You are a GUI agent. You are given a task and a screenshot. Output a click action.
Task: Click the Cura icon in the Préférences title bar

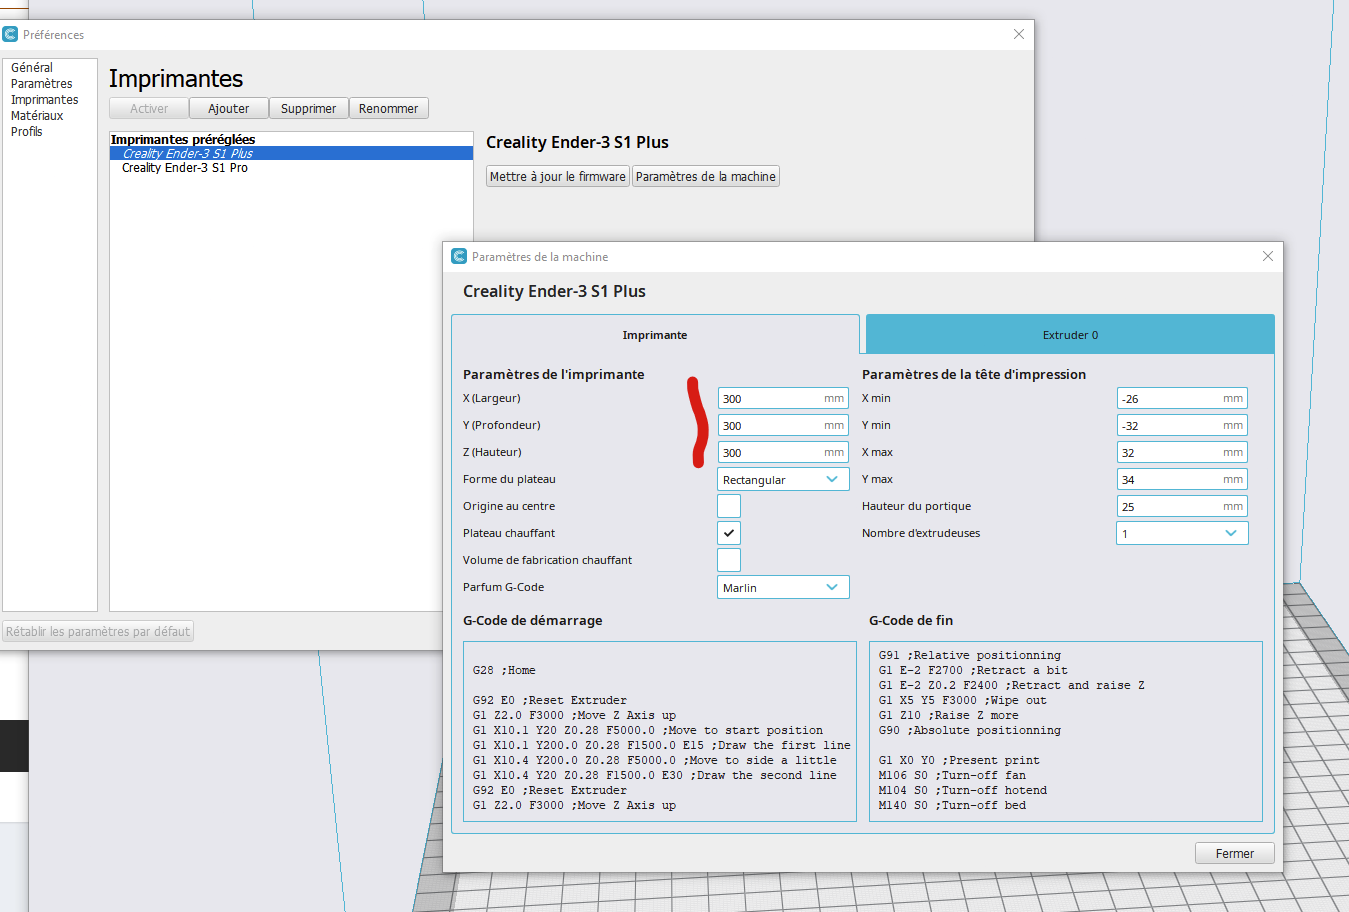(x=10, y=34)
